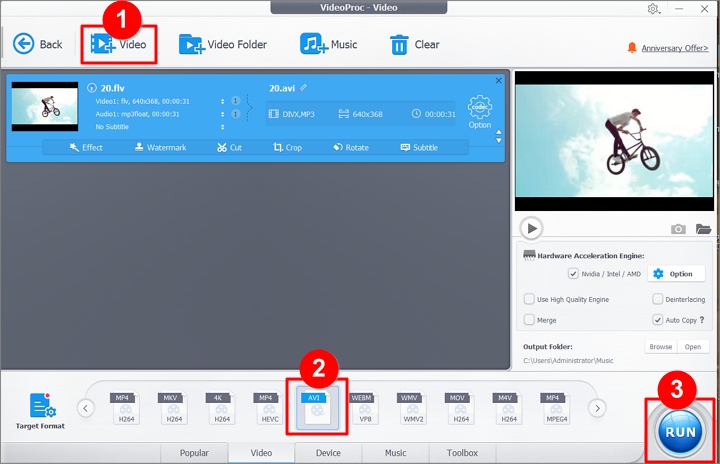Enable Merge checkbox

click(529, 320)
